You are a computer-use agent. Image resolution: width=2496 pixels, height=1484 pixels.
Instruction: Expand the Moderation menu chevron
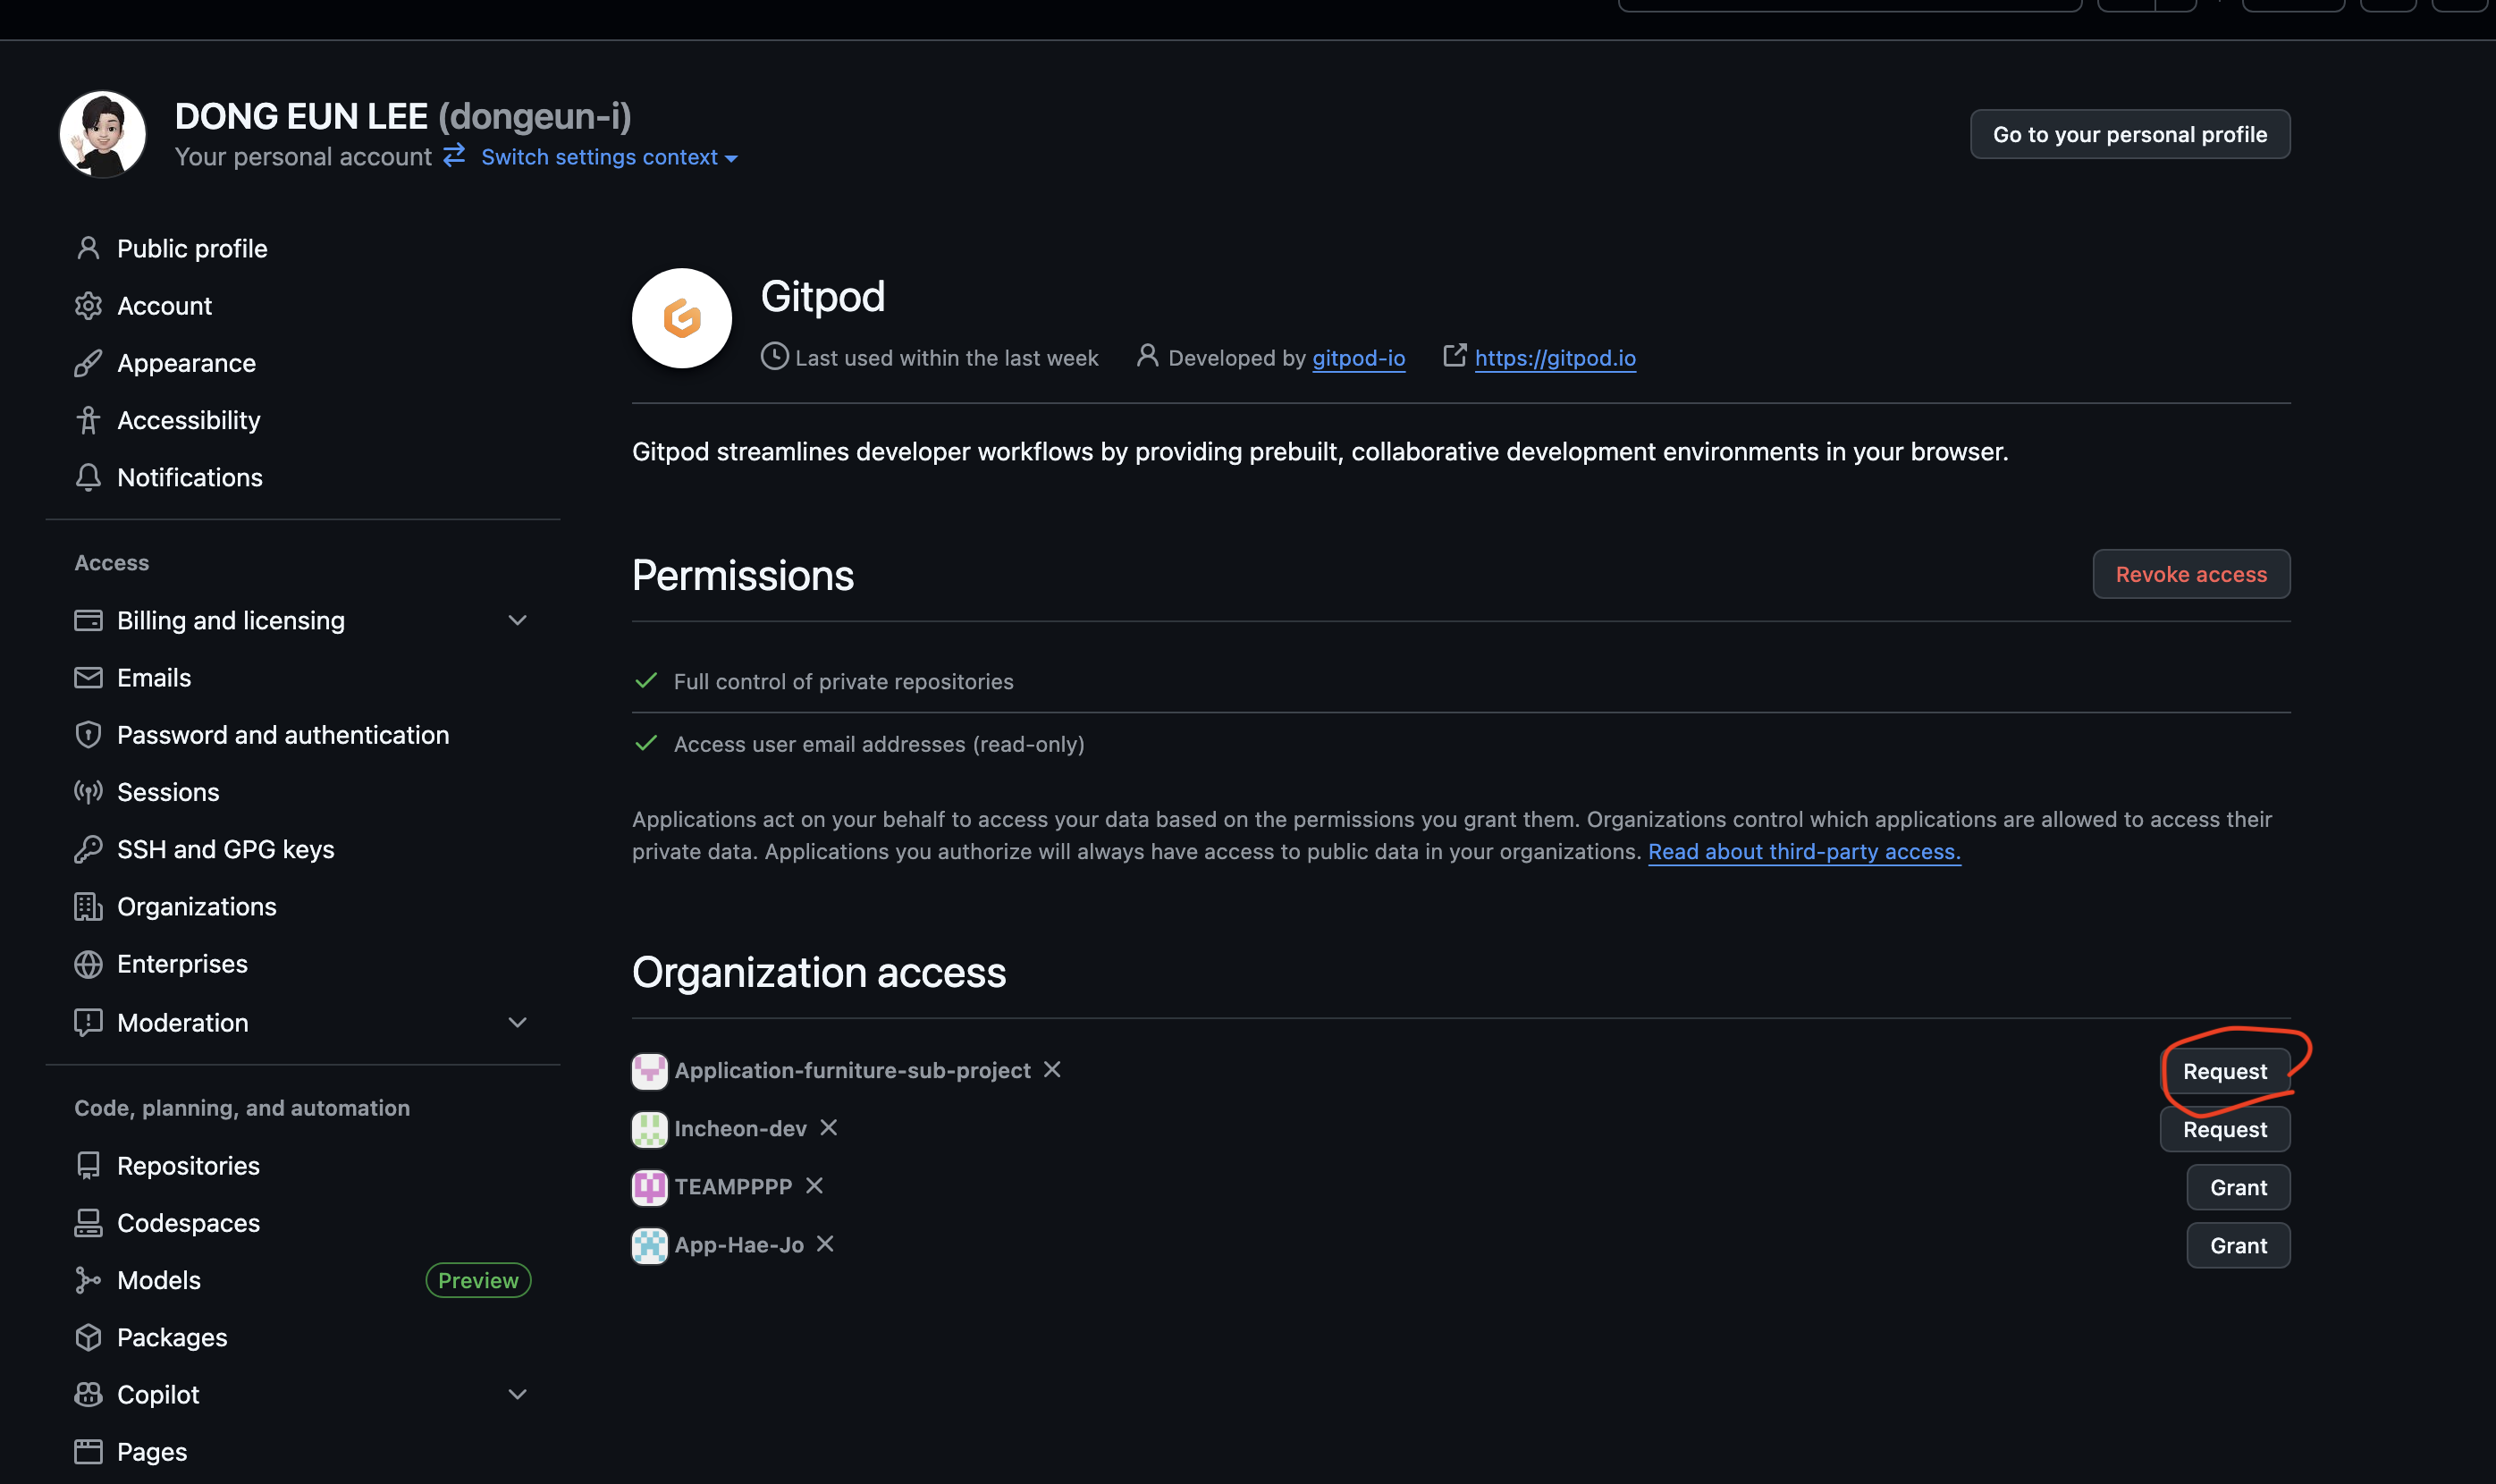tap(517, 1022)
